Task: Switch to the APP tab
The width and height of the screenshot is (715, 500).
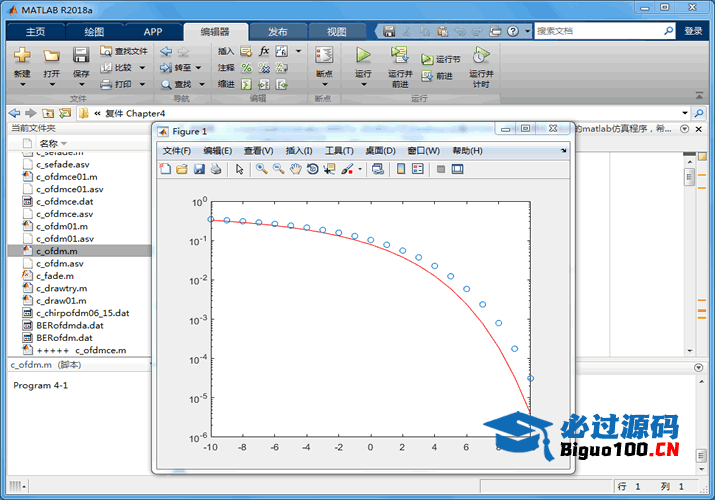Action: [153, 32]
